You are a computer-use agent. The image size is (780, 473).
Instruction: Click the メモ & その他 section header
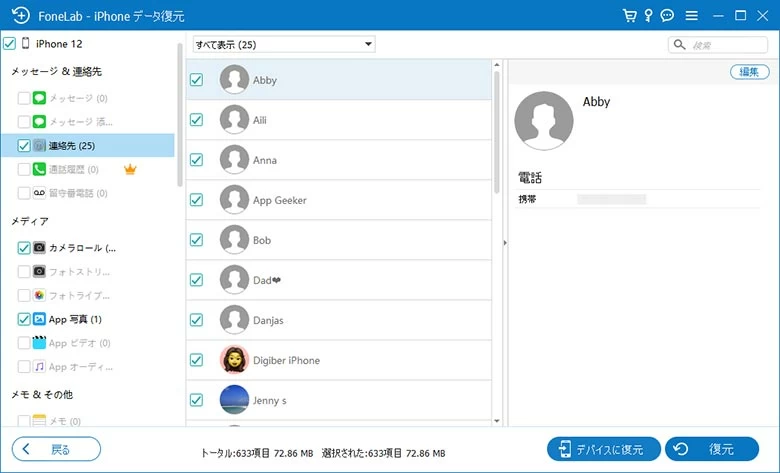pyautogui.click(x=42, y=394)
